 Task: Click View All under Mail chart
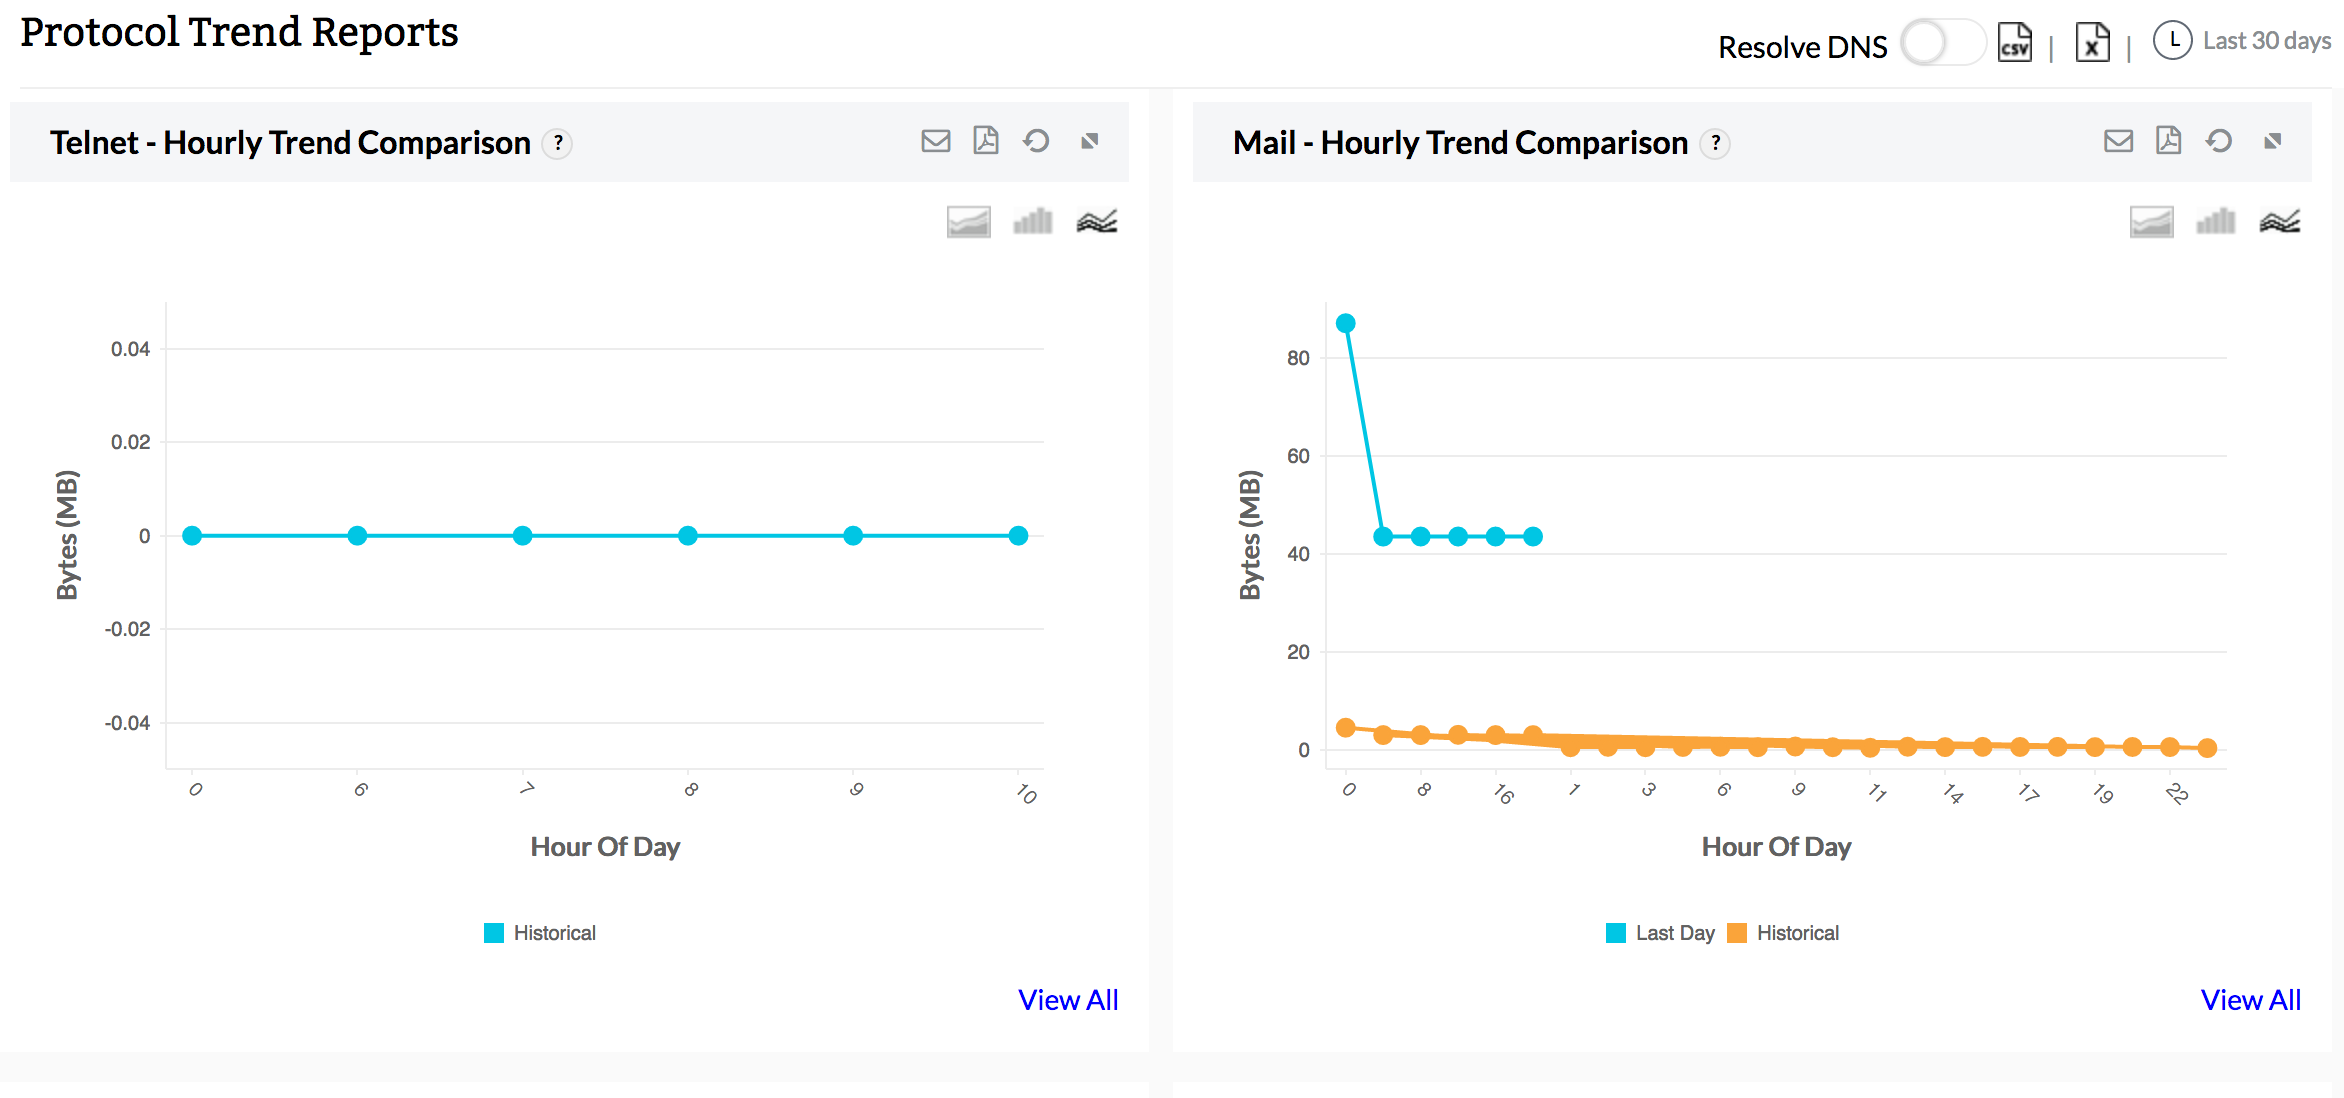pos(2250,1000)
